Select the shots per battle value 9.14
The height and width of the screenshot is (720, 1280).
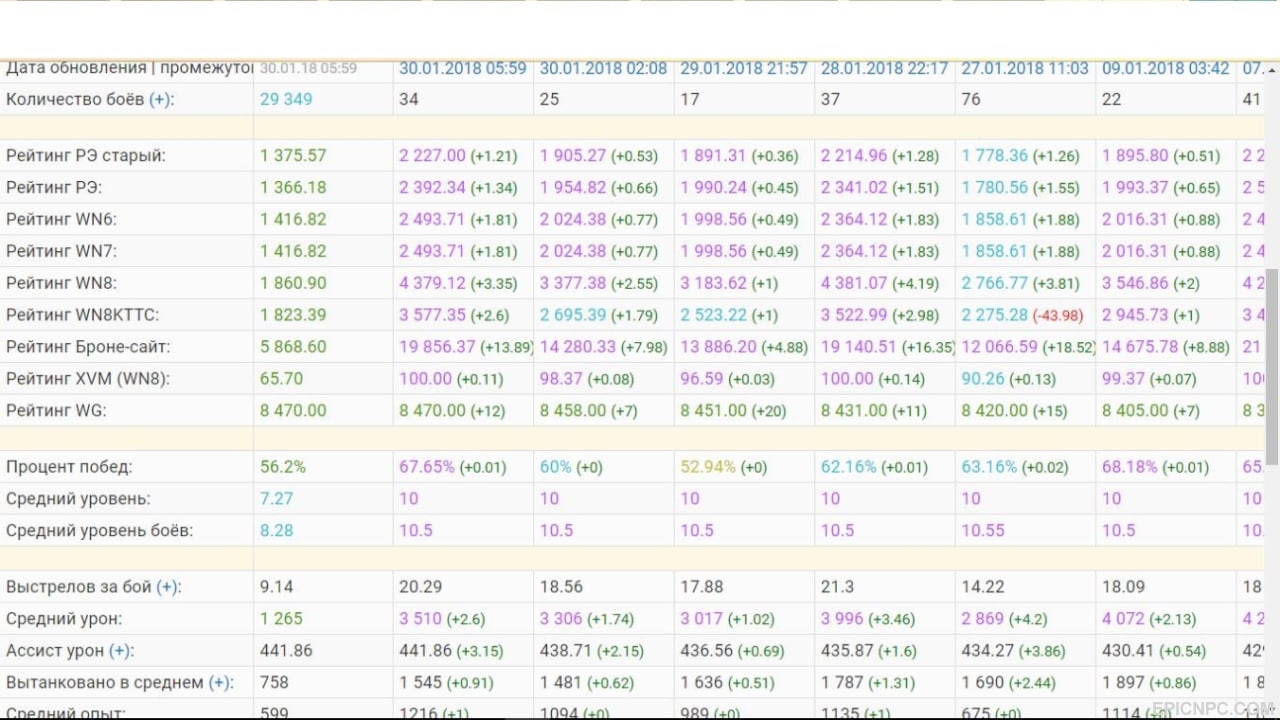pos(277,587)
